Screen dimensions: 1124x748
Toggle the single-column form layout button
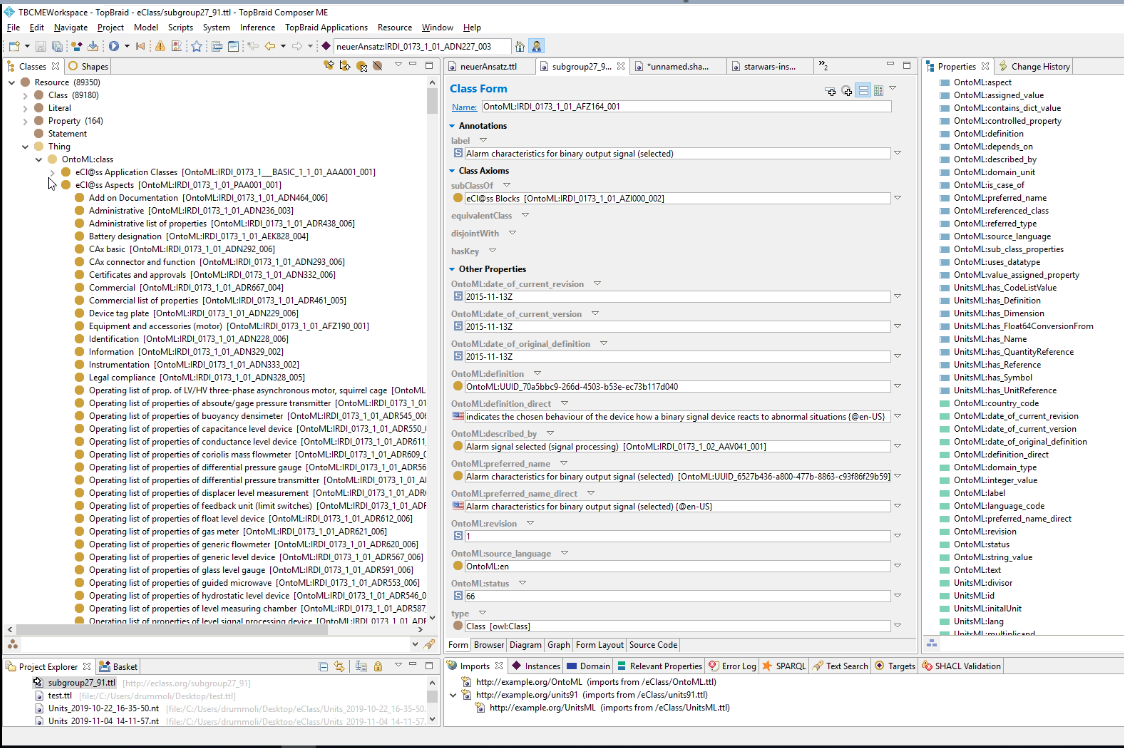coord(863,91)
